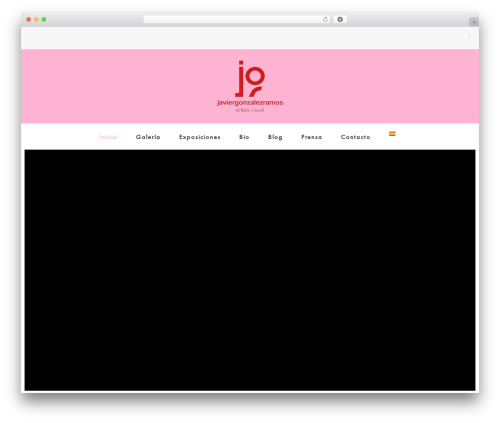Navigate to the Bio page

pos(244,137)
